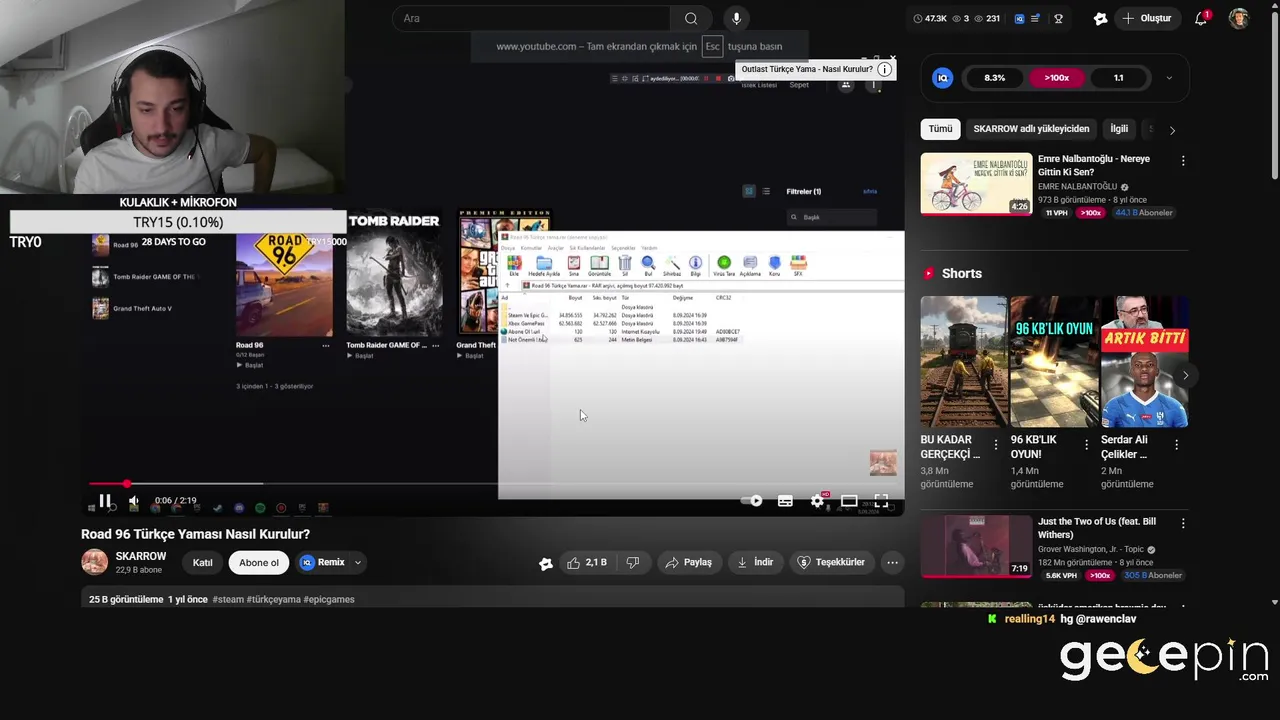Show more filter chips with right arrow
Screen dimensions: 1280x720
pos(1172,130)
